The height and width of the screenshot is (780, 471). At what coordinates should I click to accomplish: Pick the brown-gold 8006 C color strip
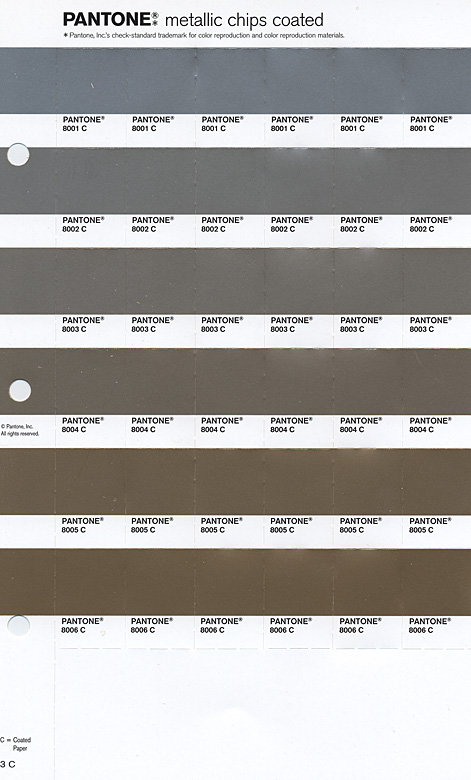coord(235,582)
